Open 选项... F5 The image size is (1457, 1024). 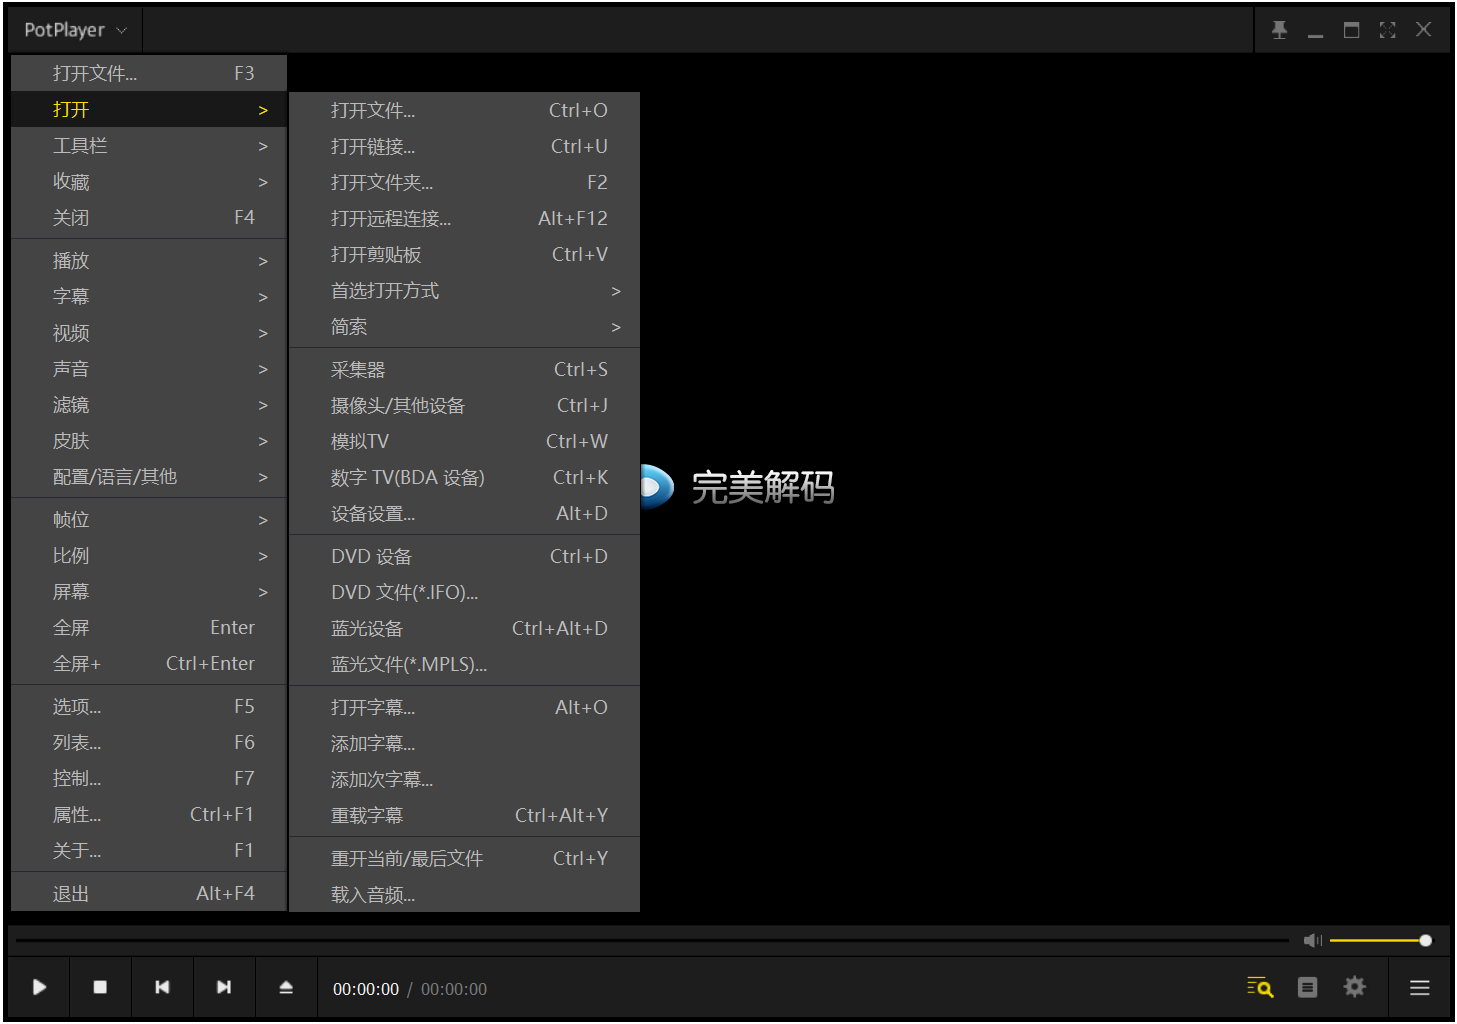click(x=149, y=707)
